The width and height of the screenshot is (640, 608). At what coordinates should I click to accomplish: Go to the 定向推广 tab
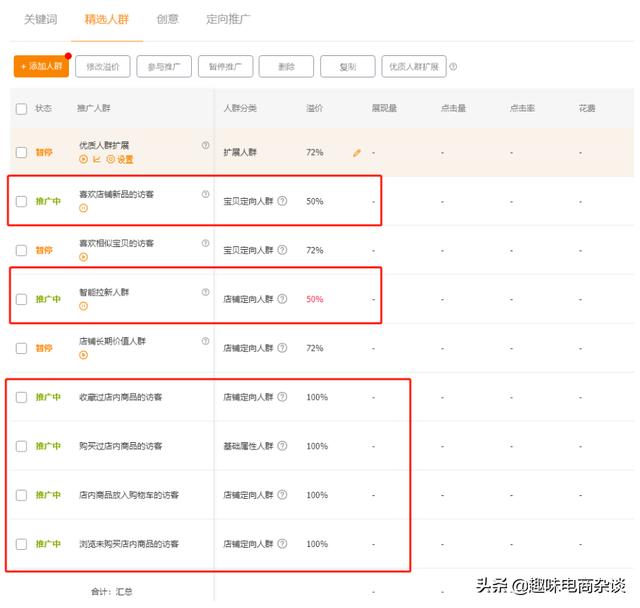228,19
